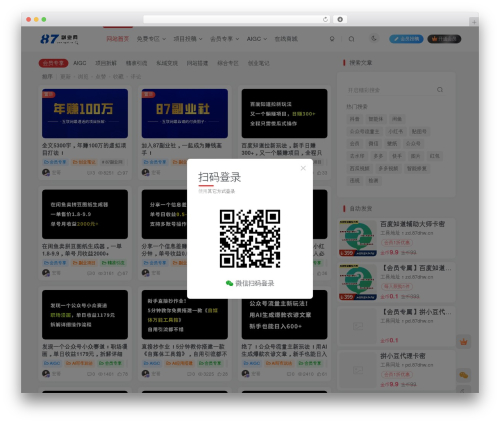Toggle dark mode with the moon icon
Viewport: 500px width, 423px height.
374,39
